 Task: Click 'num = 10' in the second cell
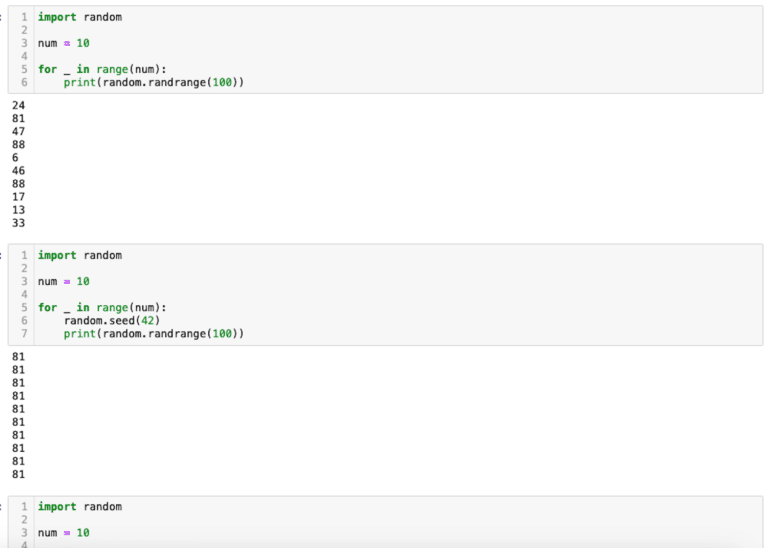64,282
